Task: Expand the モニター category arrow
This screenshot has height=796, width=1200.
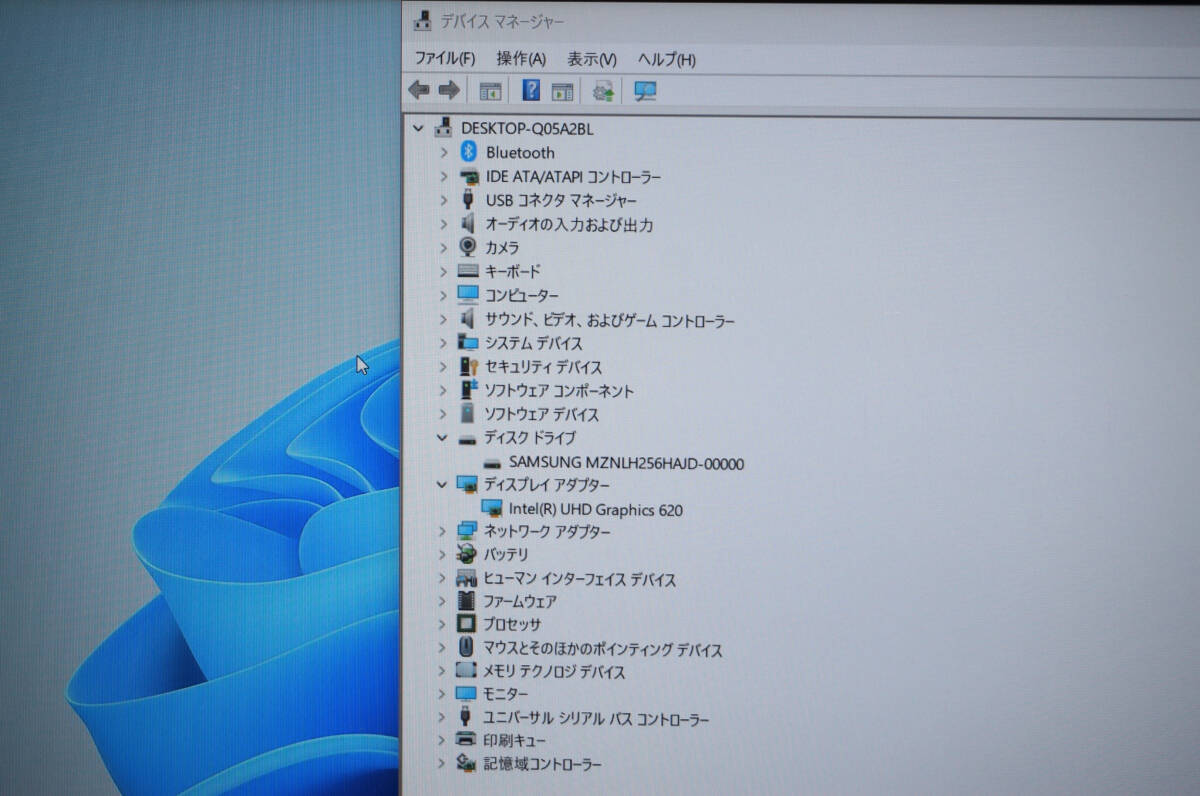Action: (x=443, y=694)
